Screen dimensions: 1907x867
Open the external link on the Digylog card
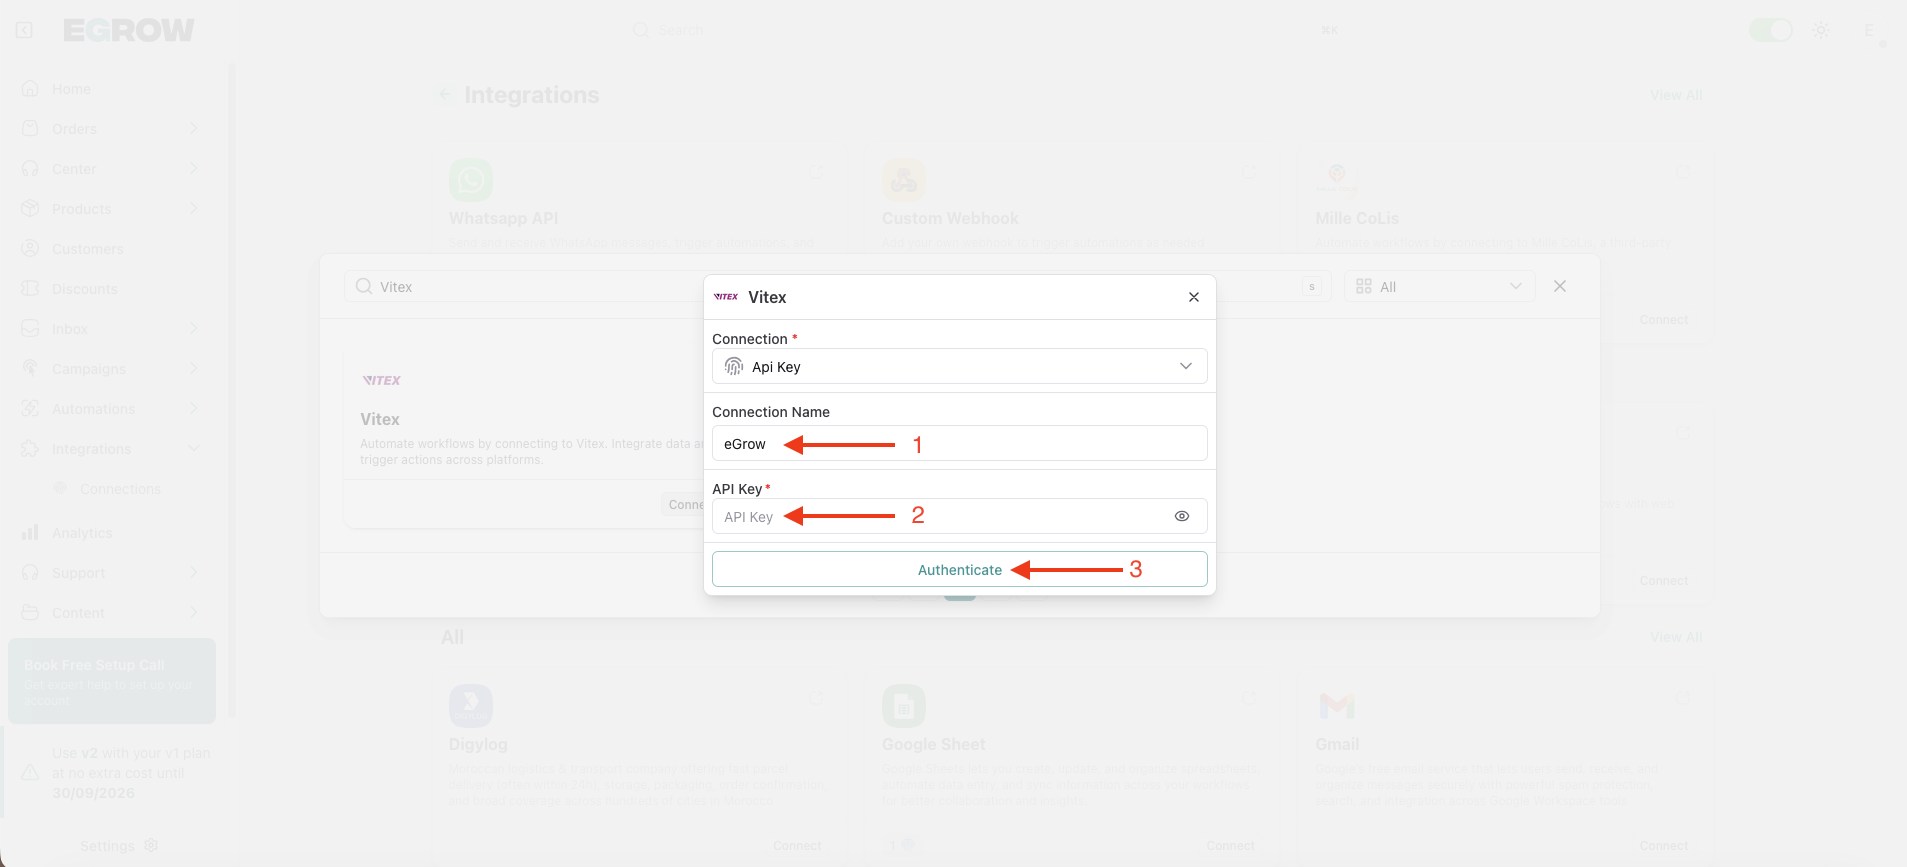tap(816, 697)
